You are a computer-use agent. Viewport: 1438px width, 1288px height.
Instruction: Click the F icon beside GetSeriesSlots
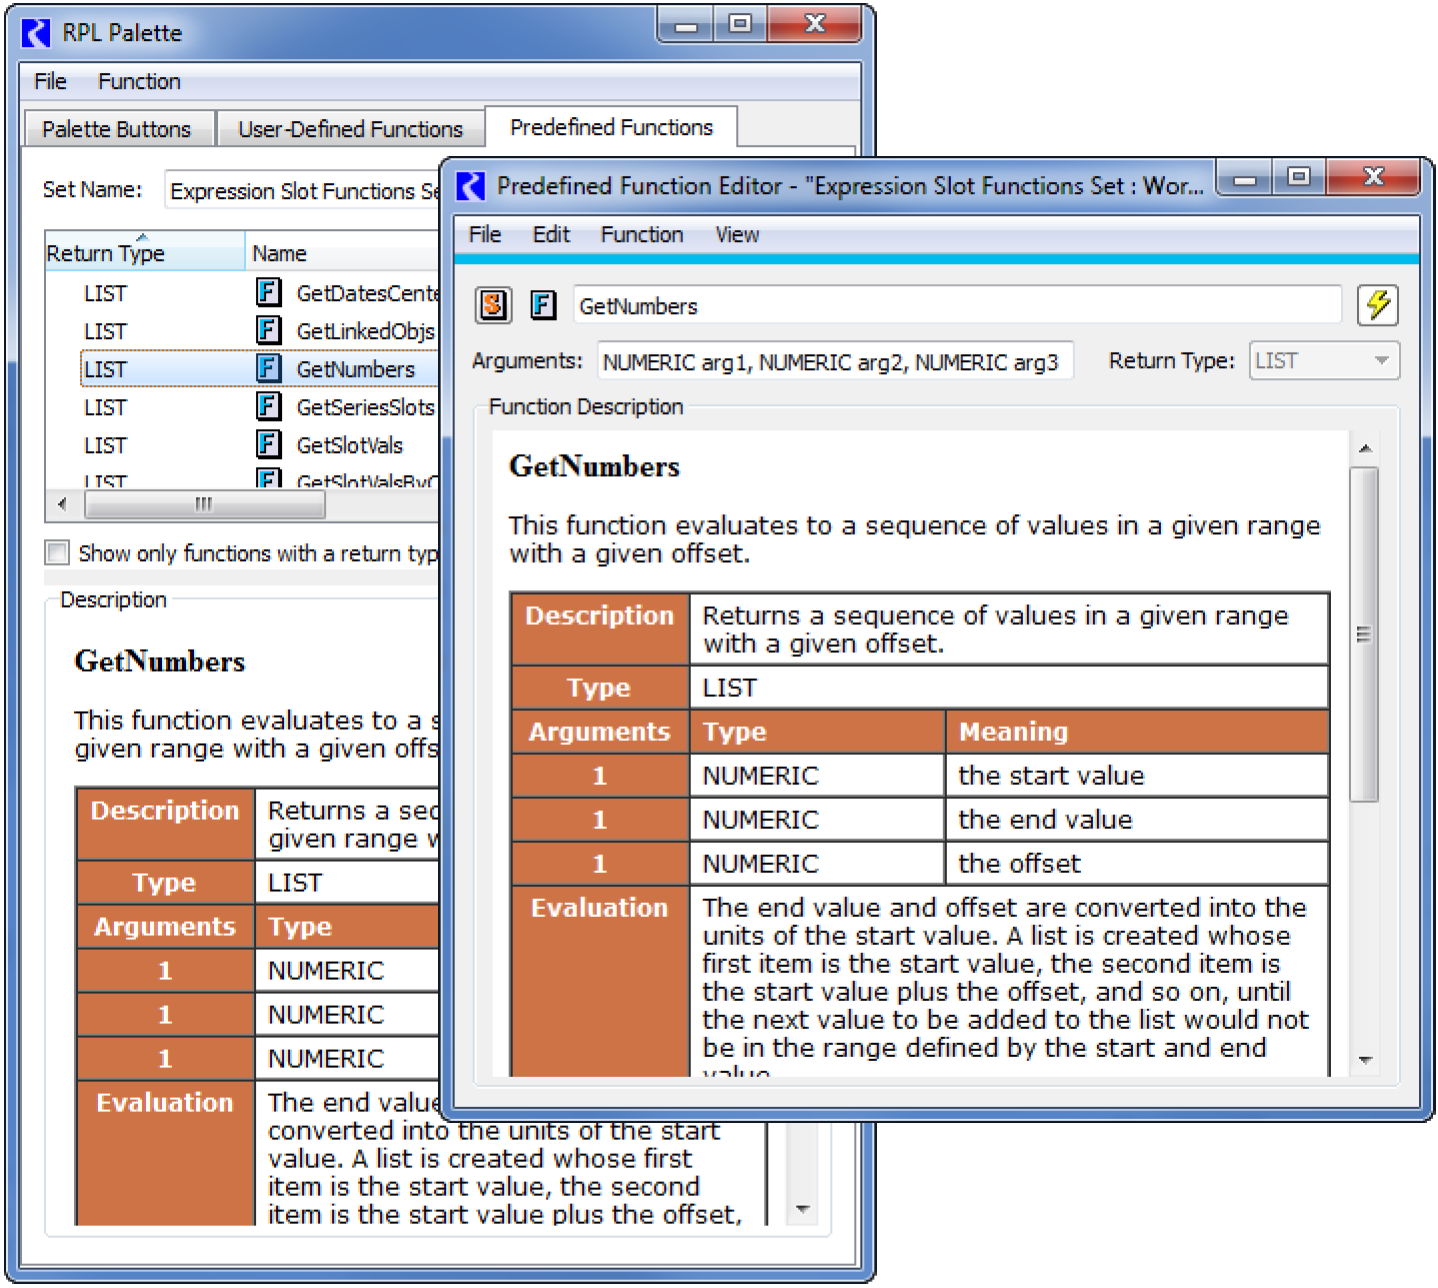click(x=268, y=407)
